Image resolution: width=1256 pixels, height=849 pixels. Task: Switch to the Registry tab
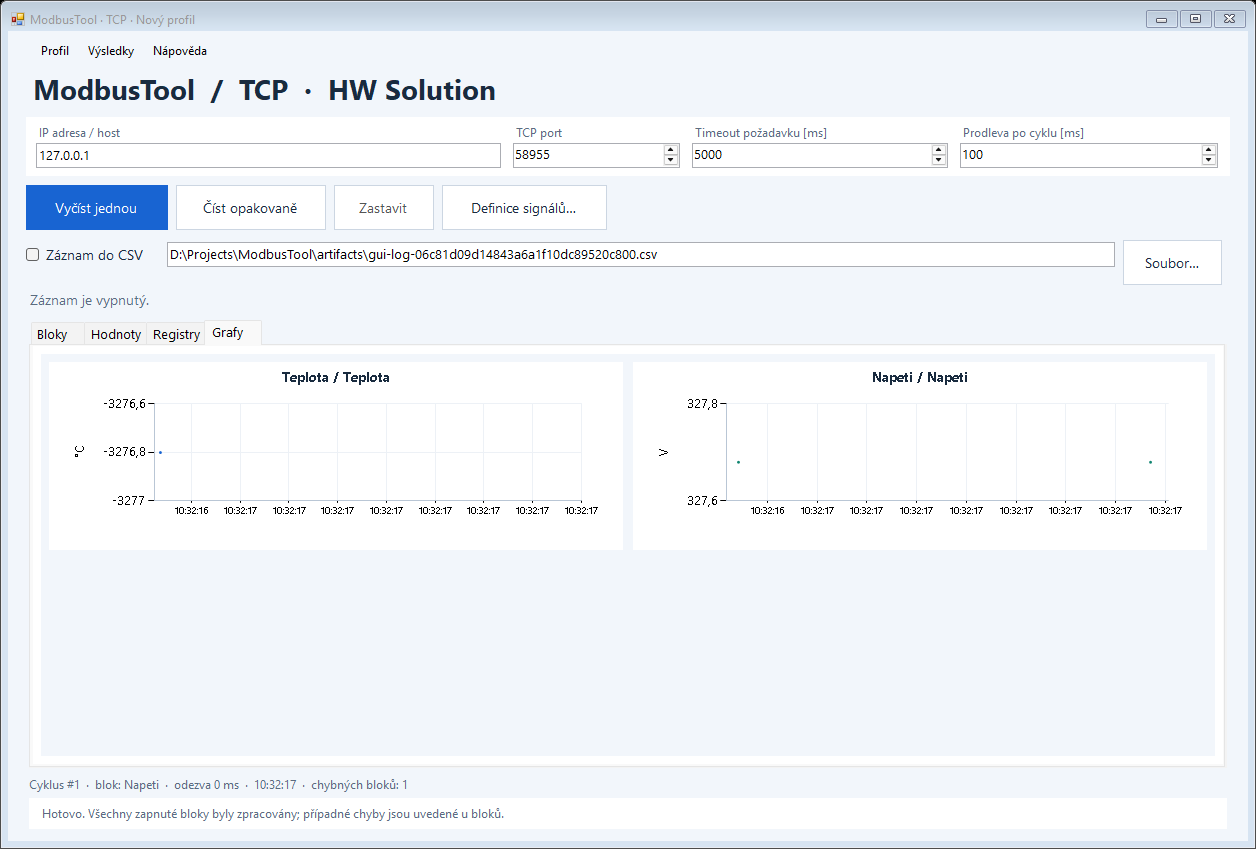[176, 334]
